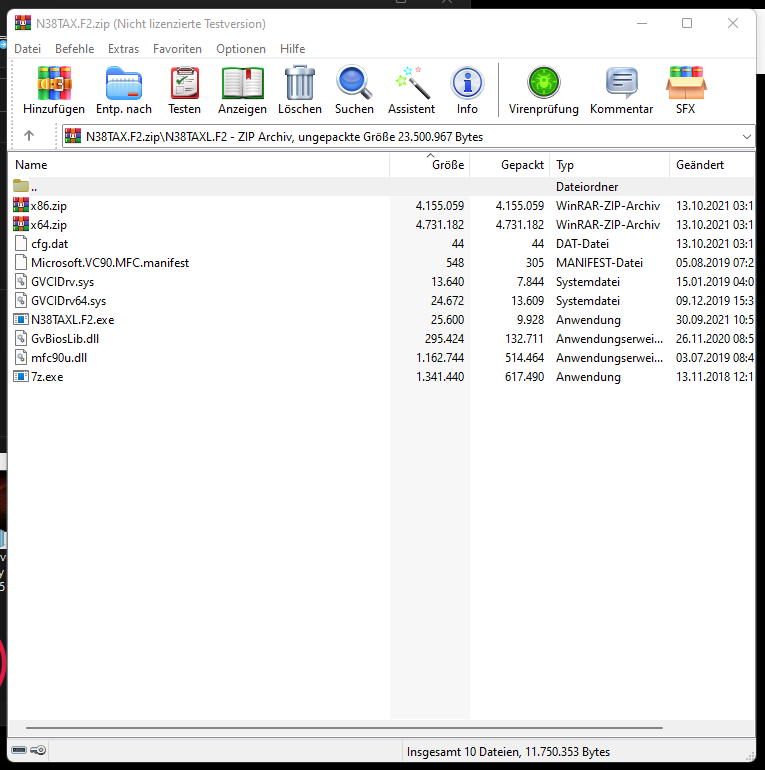Click the x86.zip archive icon
Image resolution: width=765 pixels, height=770 pixels.
point(21,205)
